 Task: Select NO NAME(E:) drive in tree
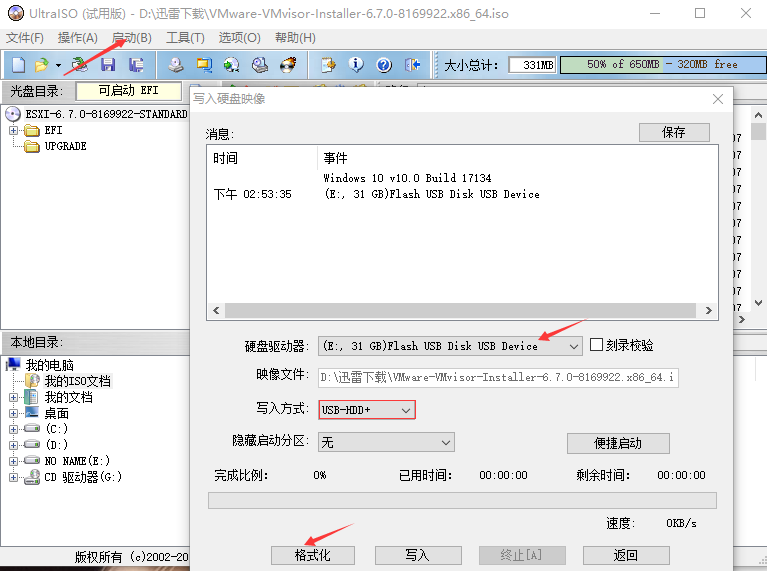click(77, 461)
